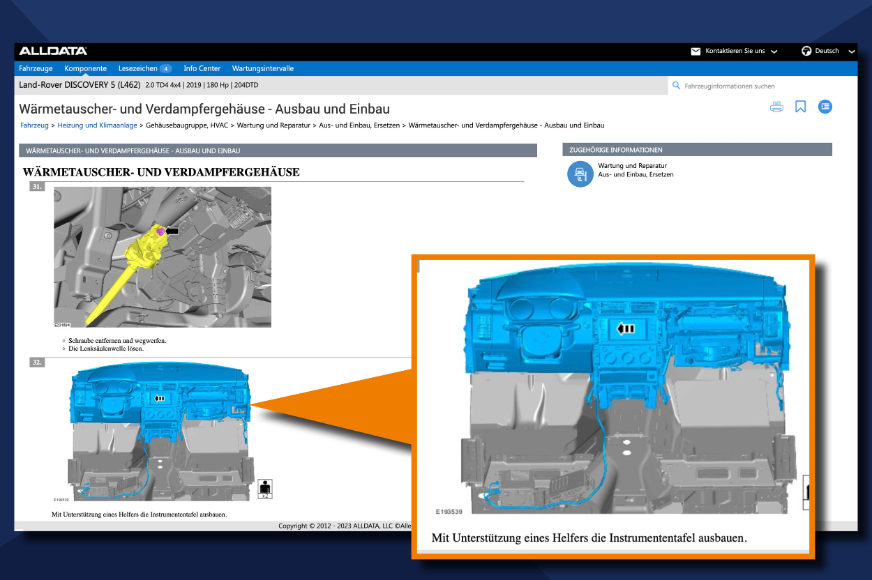This screenshot has height=580, width=872.
Task: Click the globe language icon
Action: tap(806, 51)
